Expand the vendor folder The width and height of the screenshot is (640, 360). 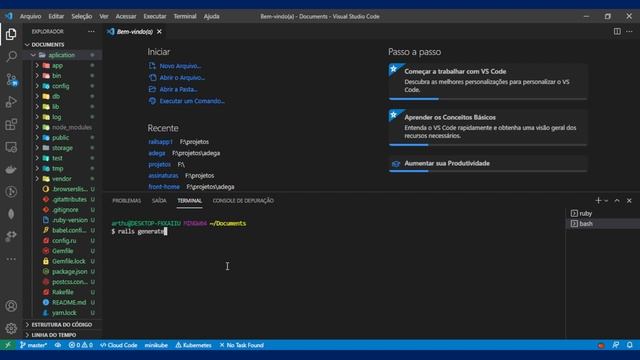(x=62, y=179)
